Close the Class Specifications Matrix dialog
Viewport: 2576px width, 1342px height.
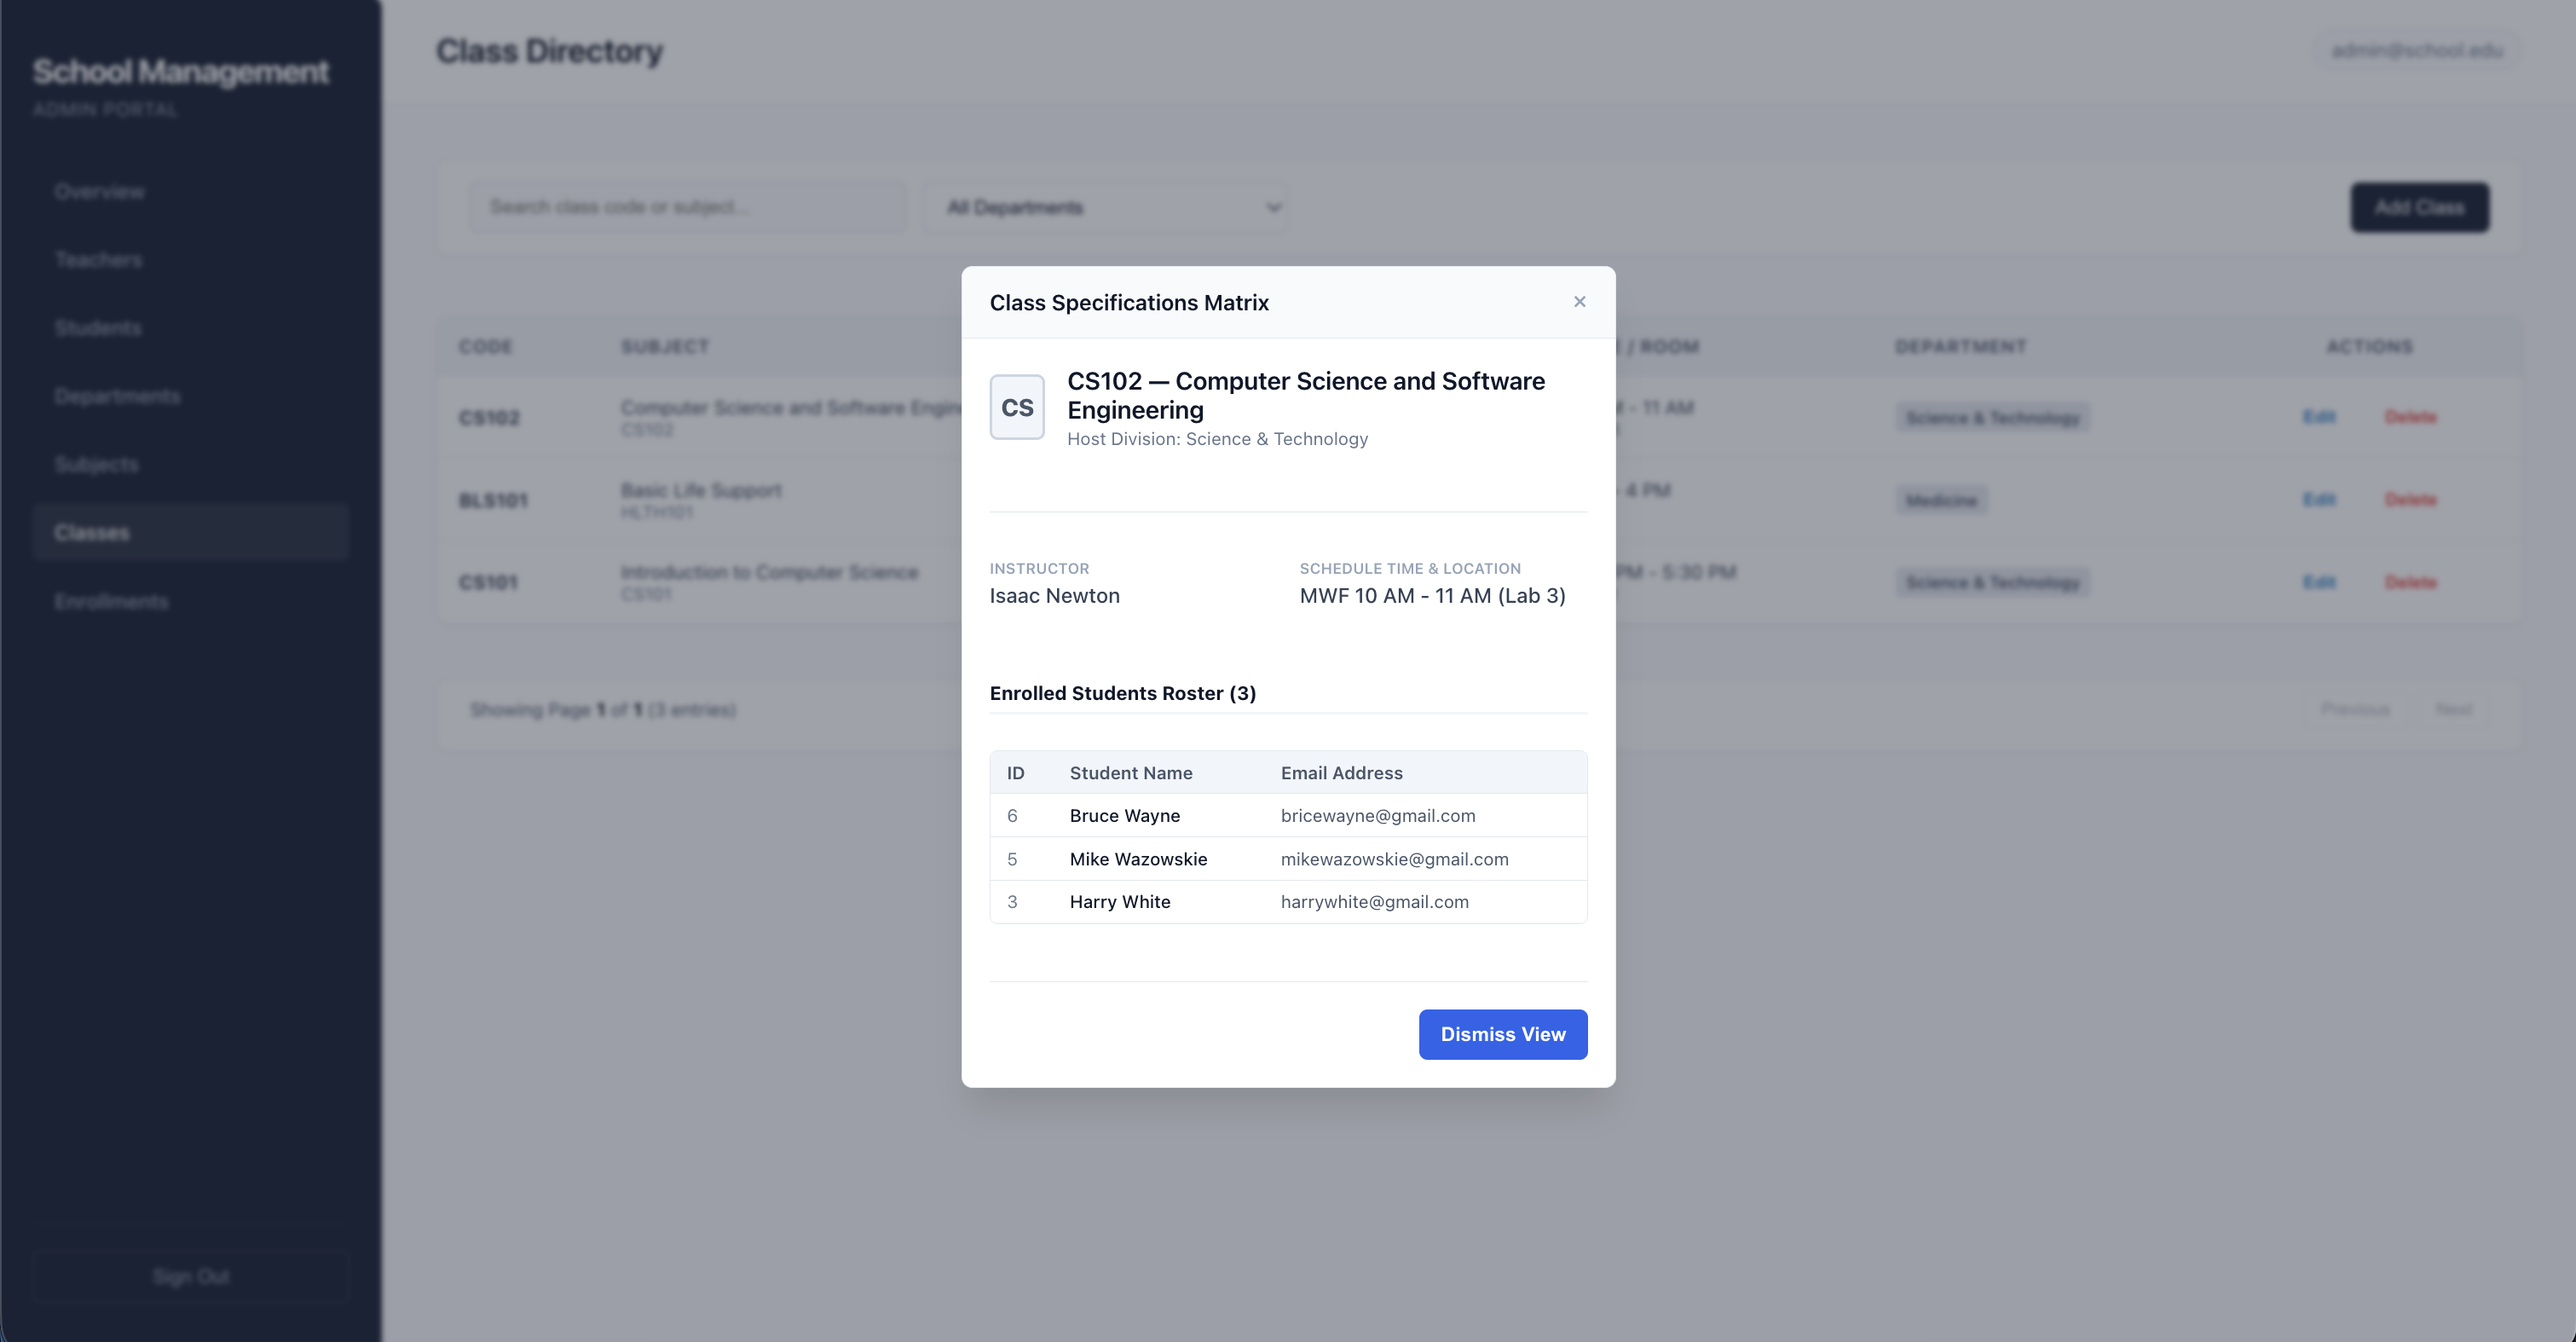point(1579,302)
